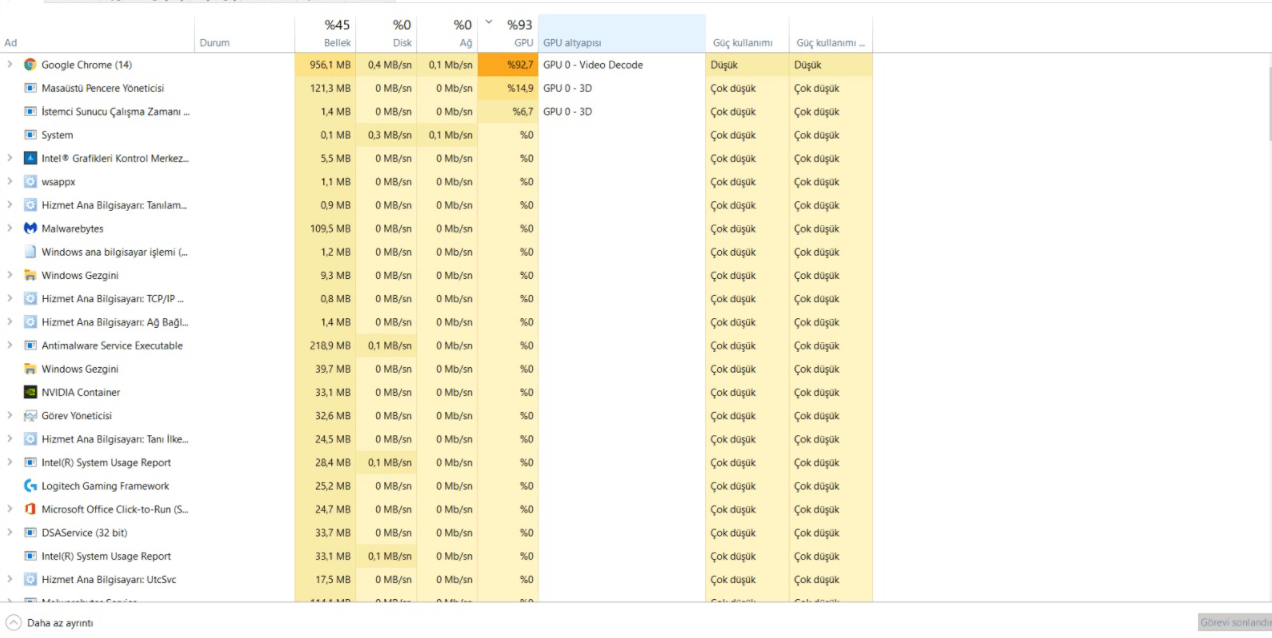The image size is (1272, 638).
Task: Click the Malwarebytes logo icon
Action: 30,228
